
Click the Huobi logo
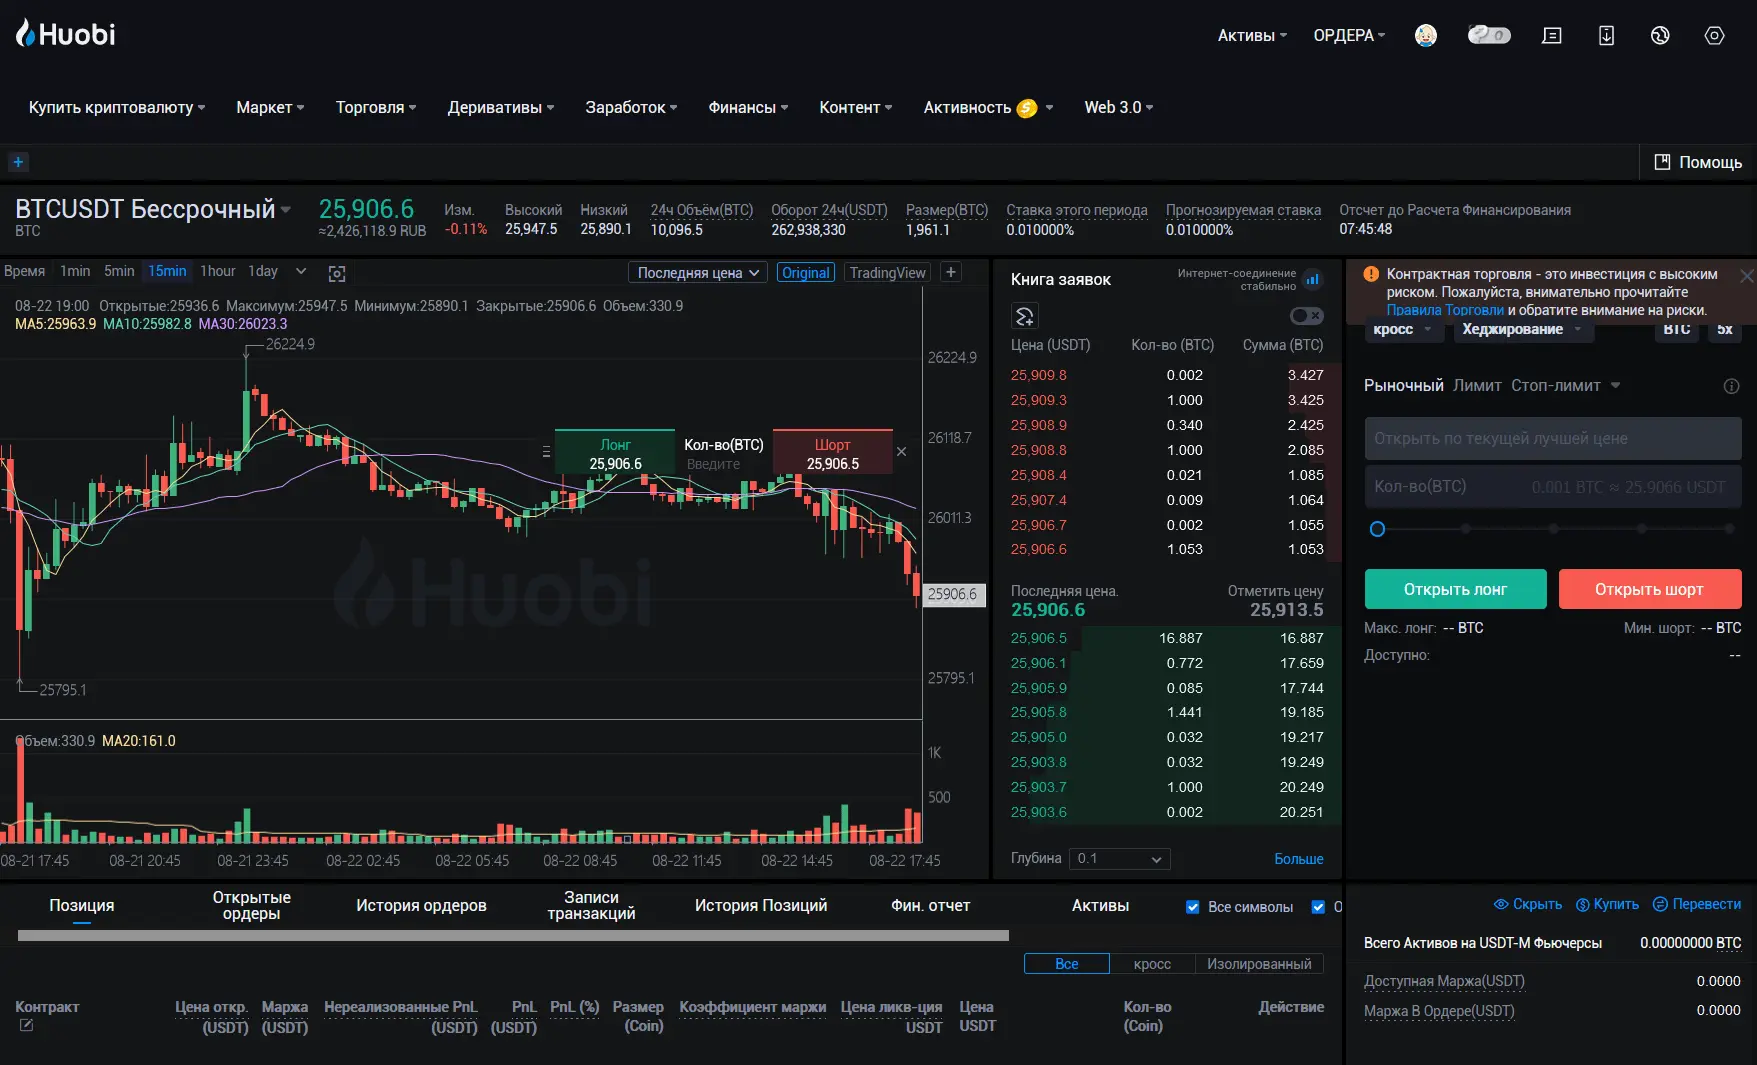tap(66, 34)
